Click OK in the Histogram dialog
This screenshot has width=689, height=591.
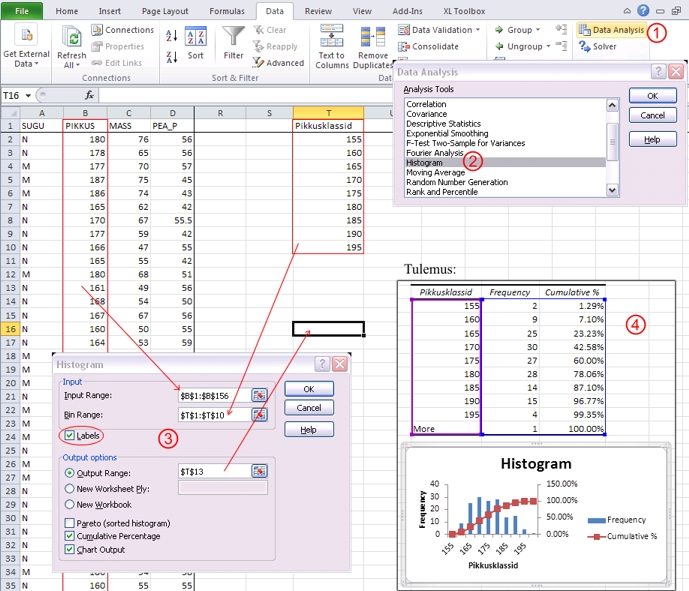pos(309,389)
